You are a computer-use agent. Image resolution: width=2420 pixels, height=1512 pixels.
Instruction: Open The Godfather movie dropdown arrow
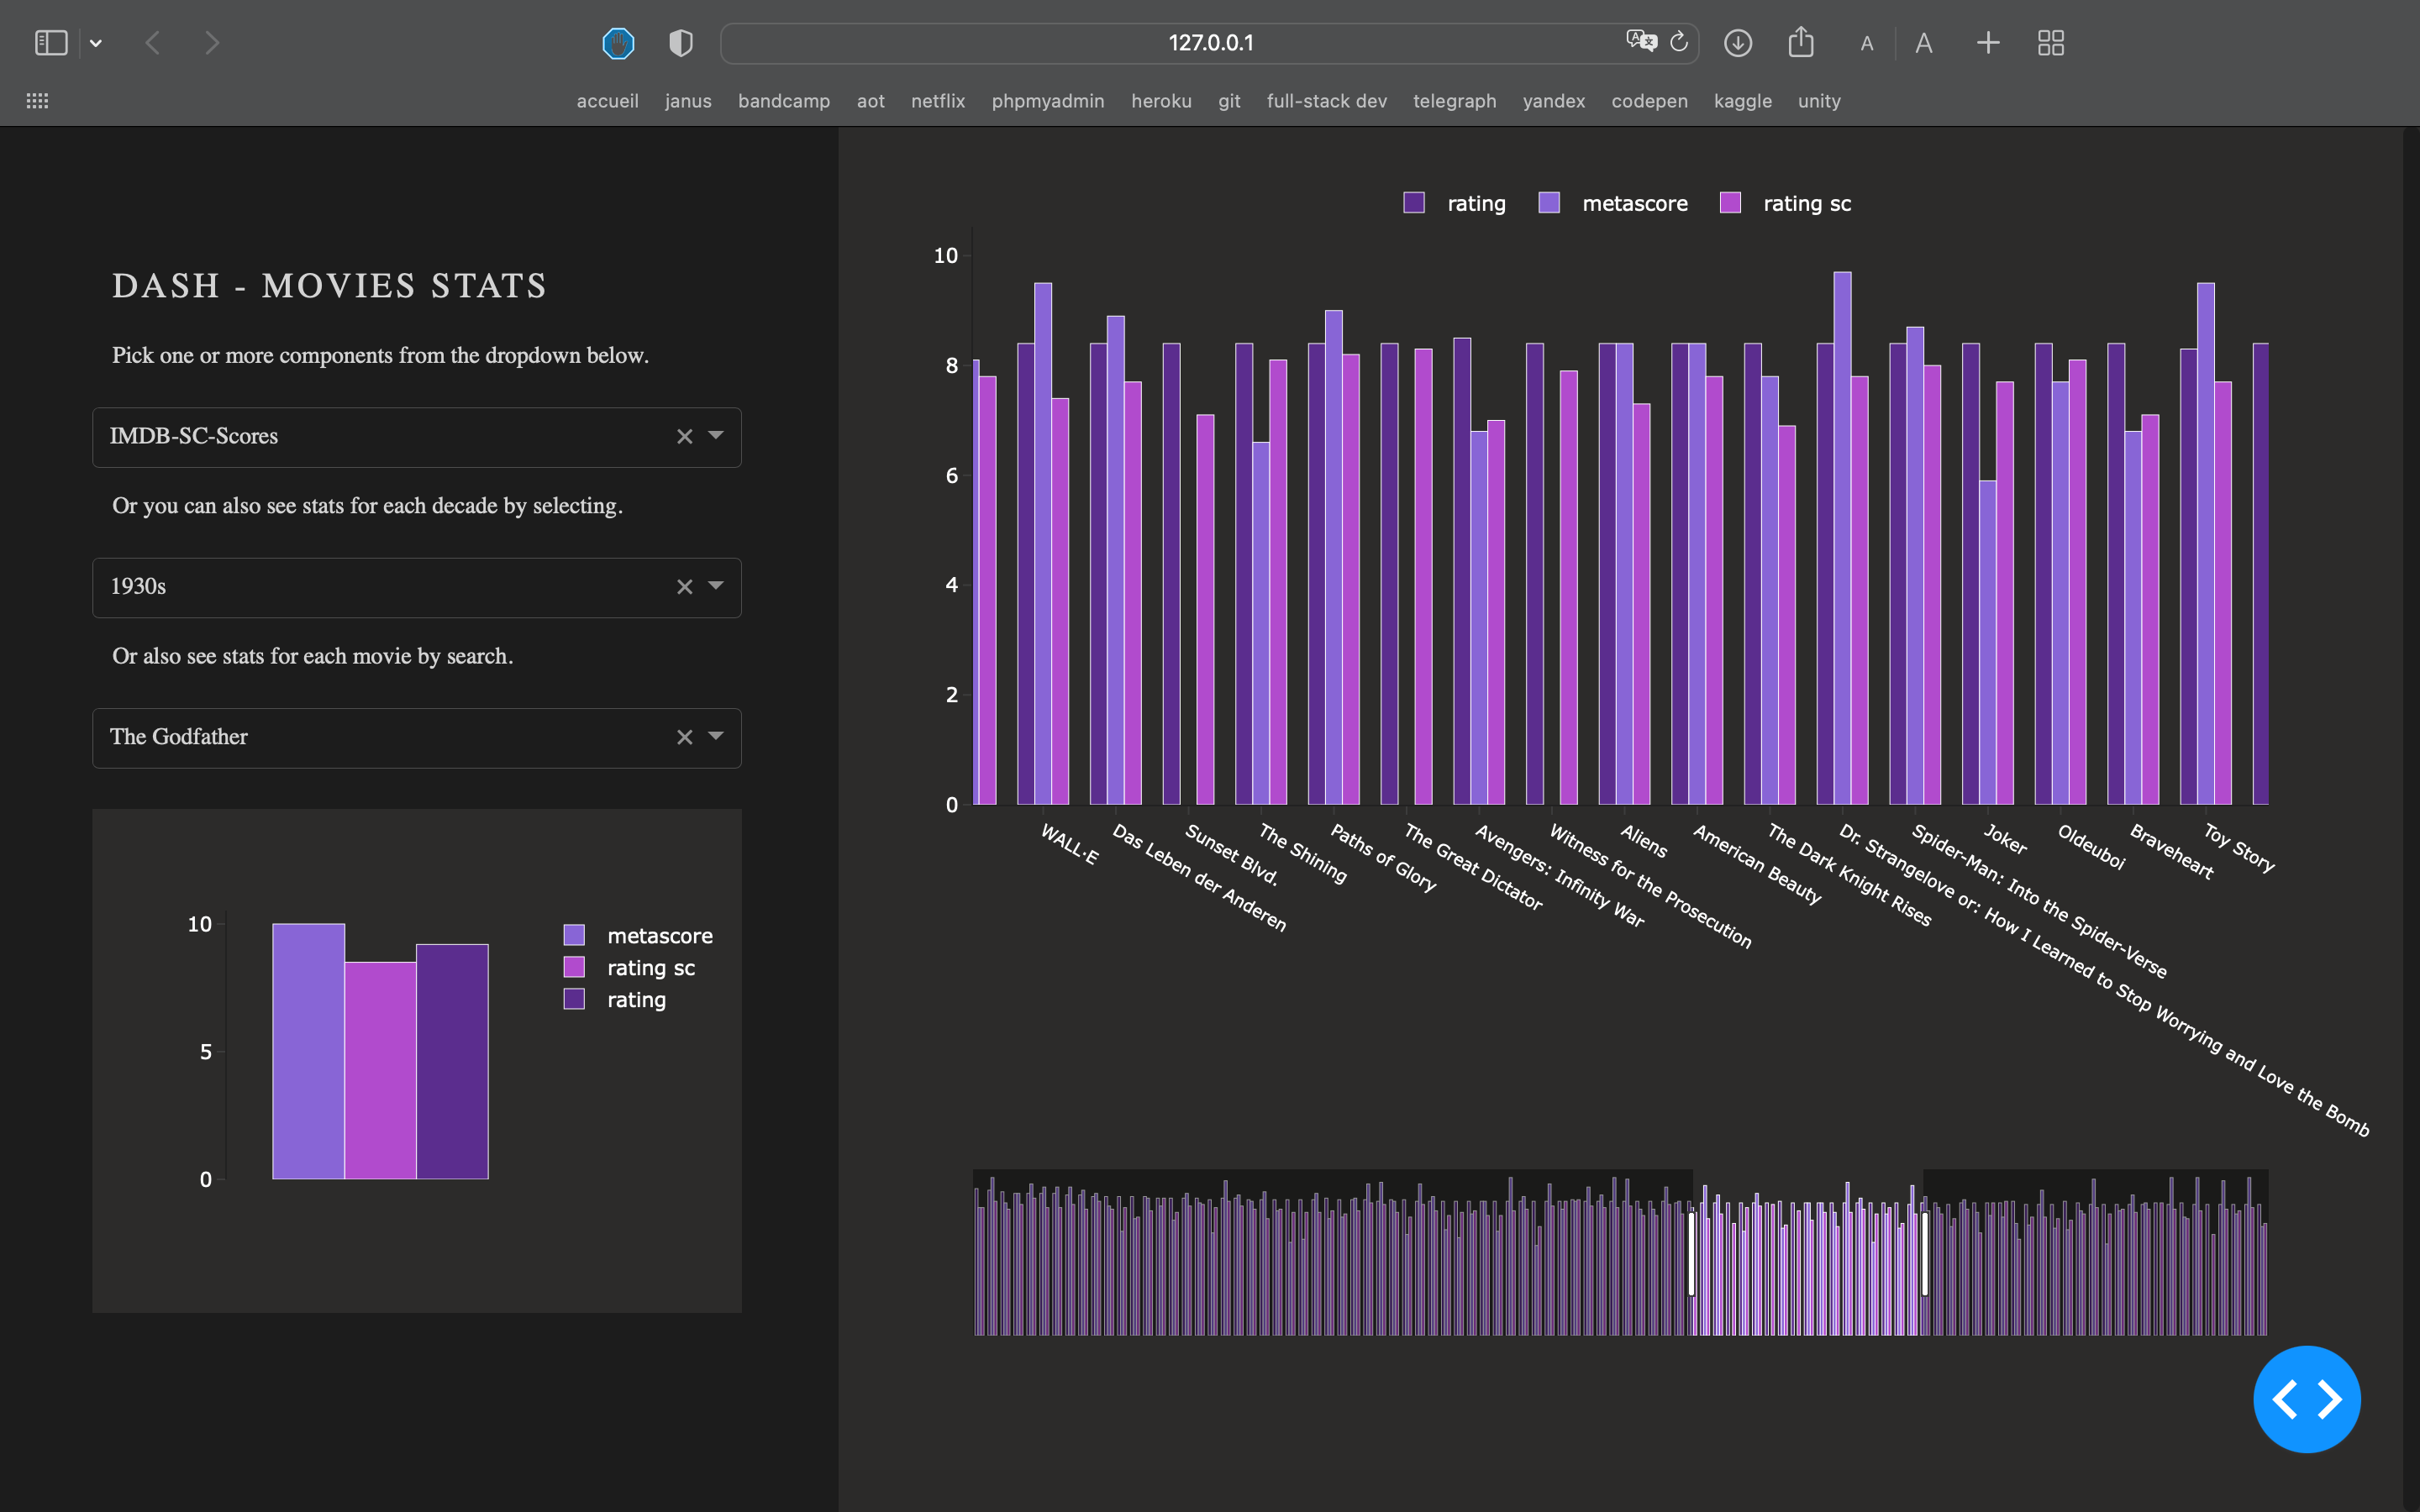(x=716, y=736)
